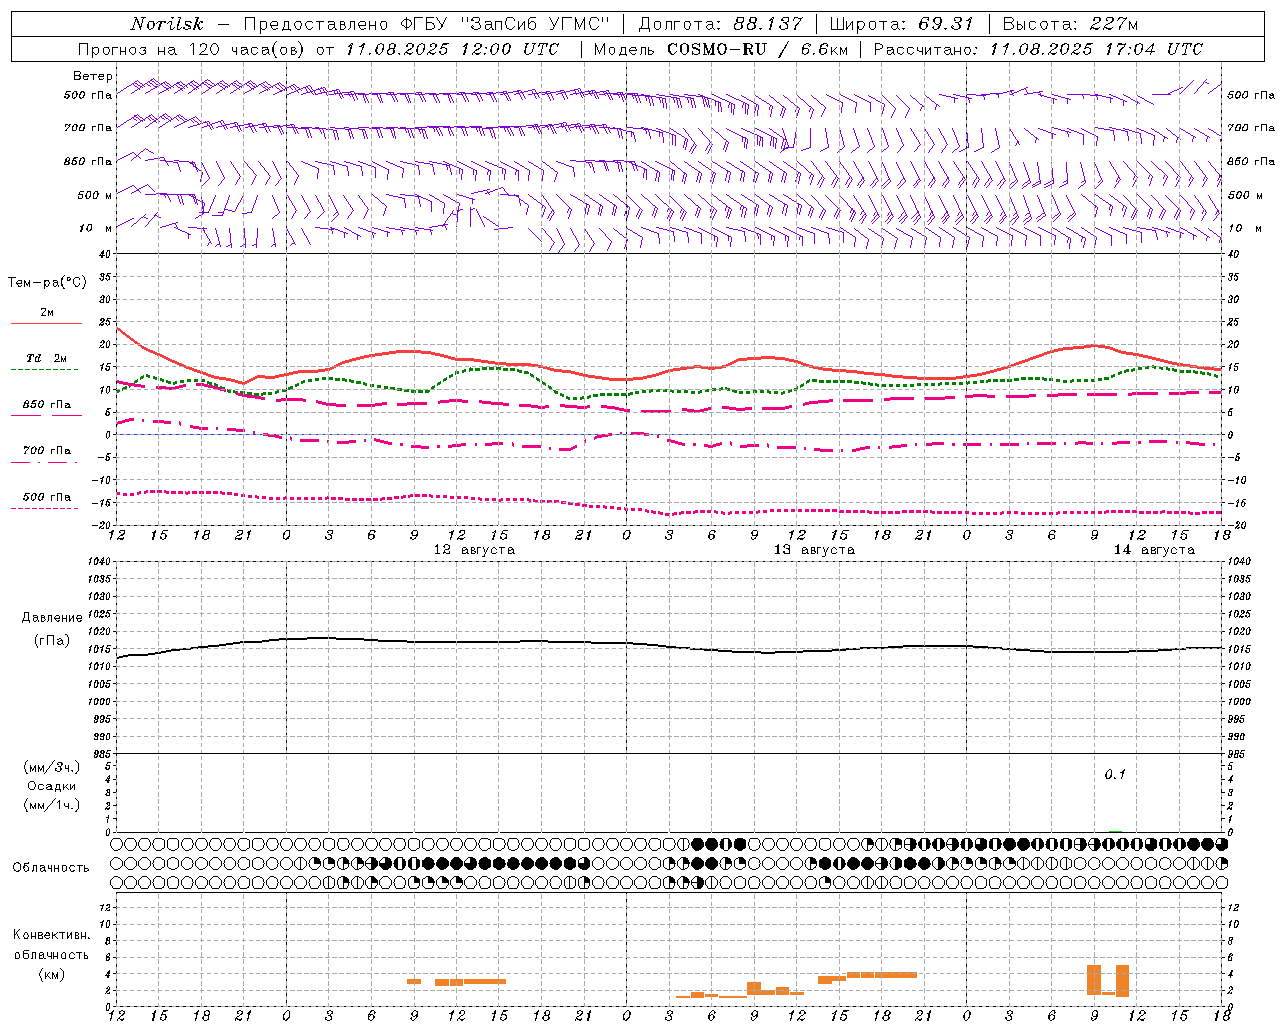Click the '12 августа' date label
Image resolution: width=1280 pixels, height=1024 pixels.
(474, 550)
